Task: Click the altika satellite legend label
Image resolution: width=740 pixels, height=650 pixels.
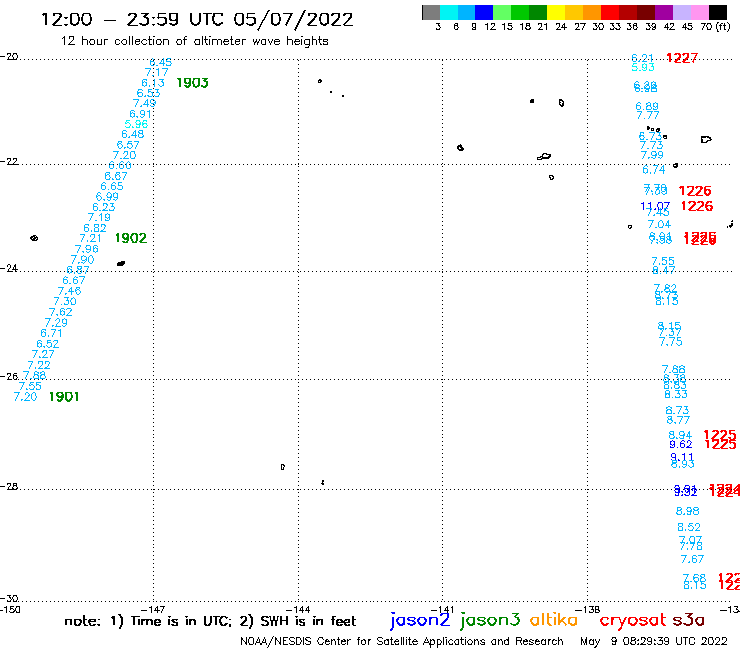Action: [x=554, y=619]
